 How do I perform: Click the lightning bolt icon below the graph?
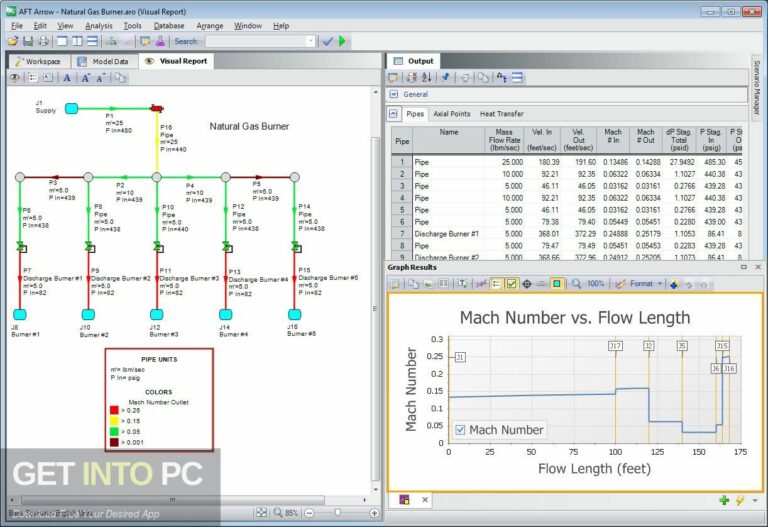pyautogui.click(x=740, y=500)
